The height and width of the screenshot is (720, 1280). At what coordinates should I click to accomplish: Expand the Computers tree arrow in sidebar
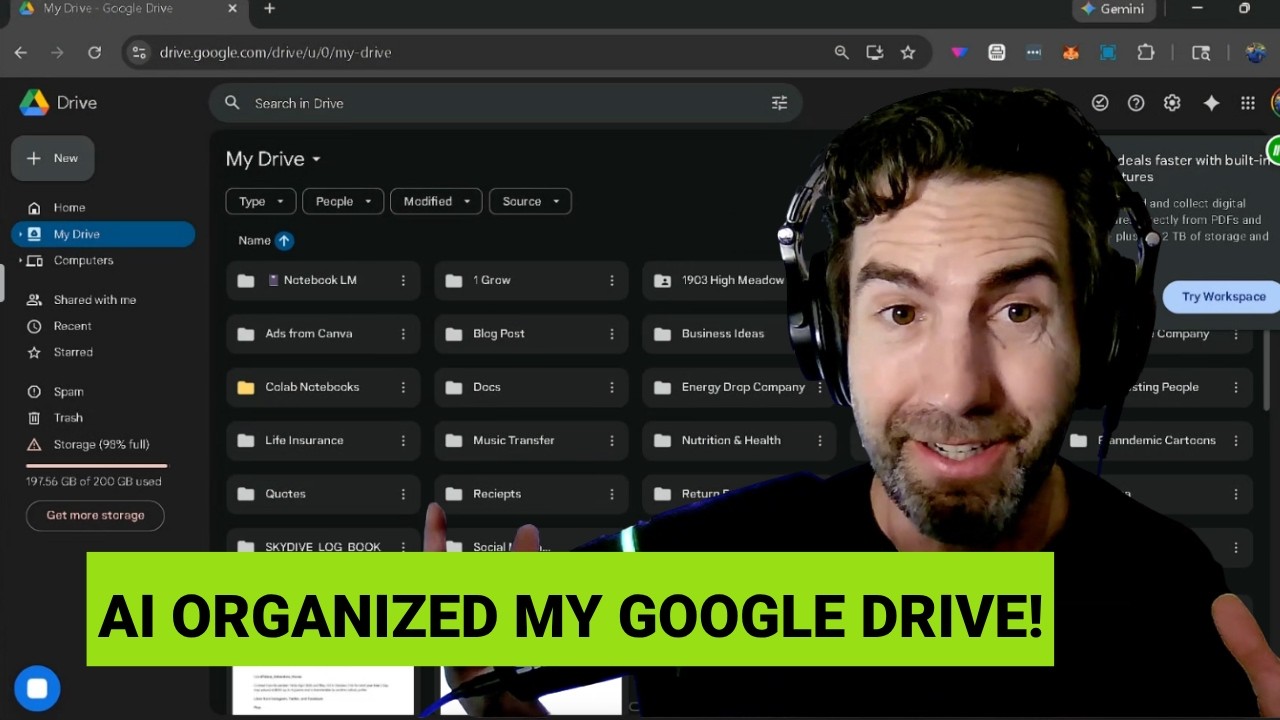click(x=20, y=261)
